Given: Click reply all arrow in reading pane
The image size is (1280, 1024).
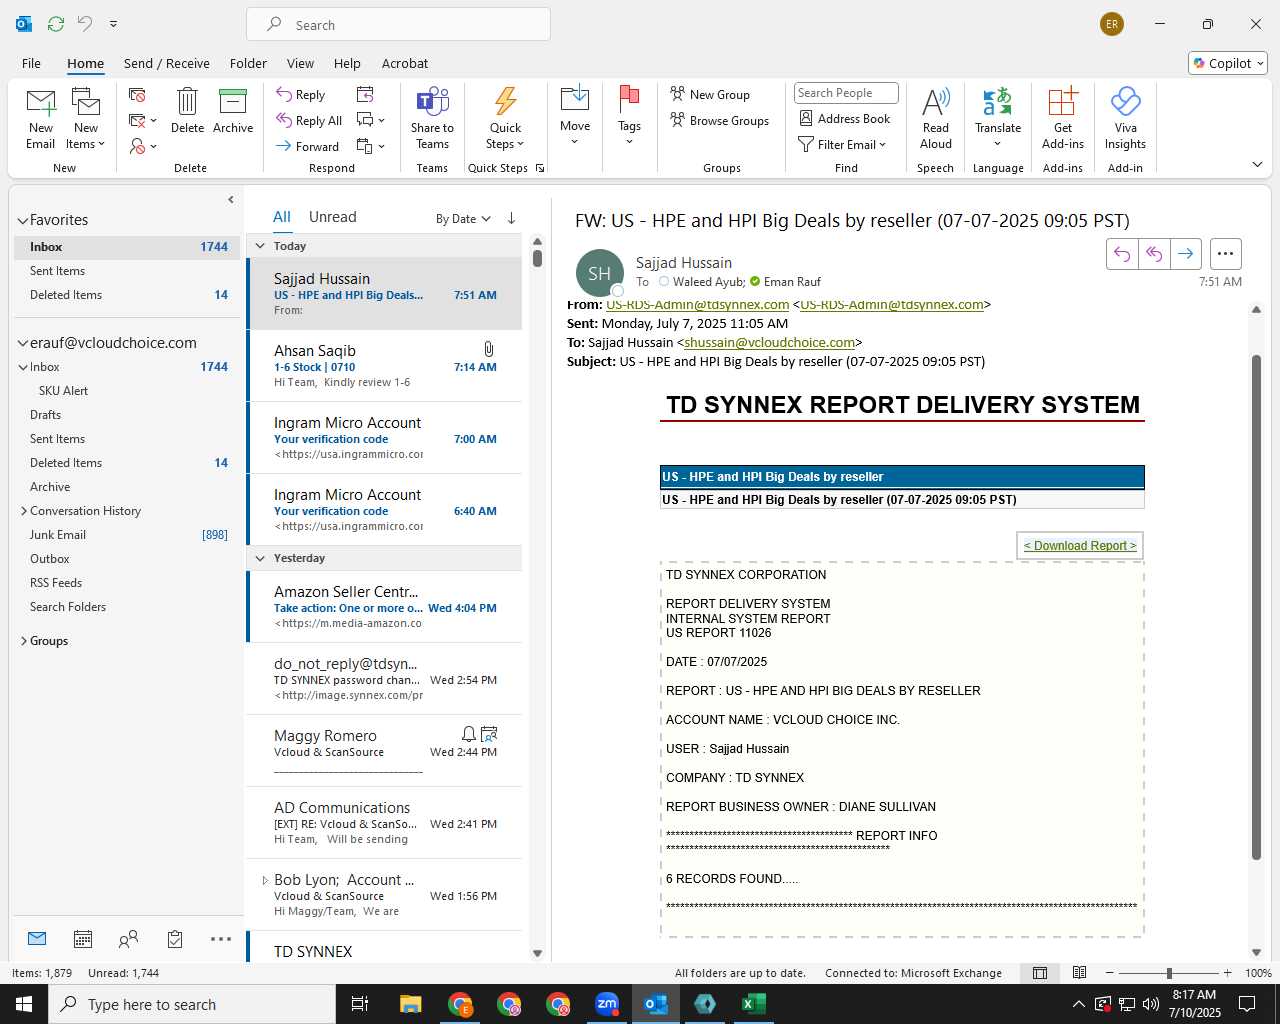Looking at the screenshot, I should click(x=1154, y=254).
